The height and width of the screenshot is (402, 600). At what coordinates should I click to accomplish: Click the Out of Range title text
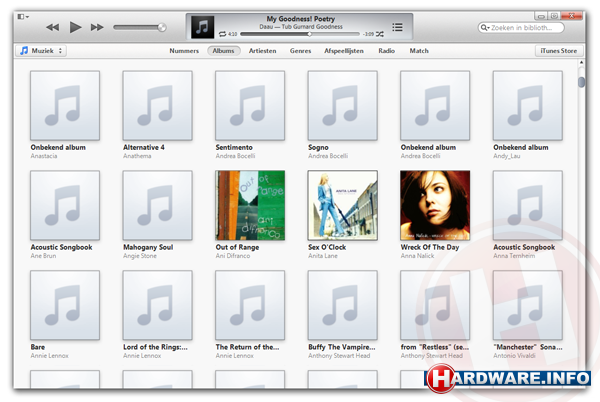coord(237,247)
